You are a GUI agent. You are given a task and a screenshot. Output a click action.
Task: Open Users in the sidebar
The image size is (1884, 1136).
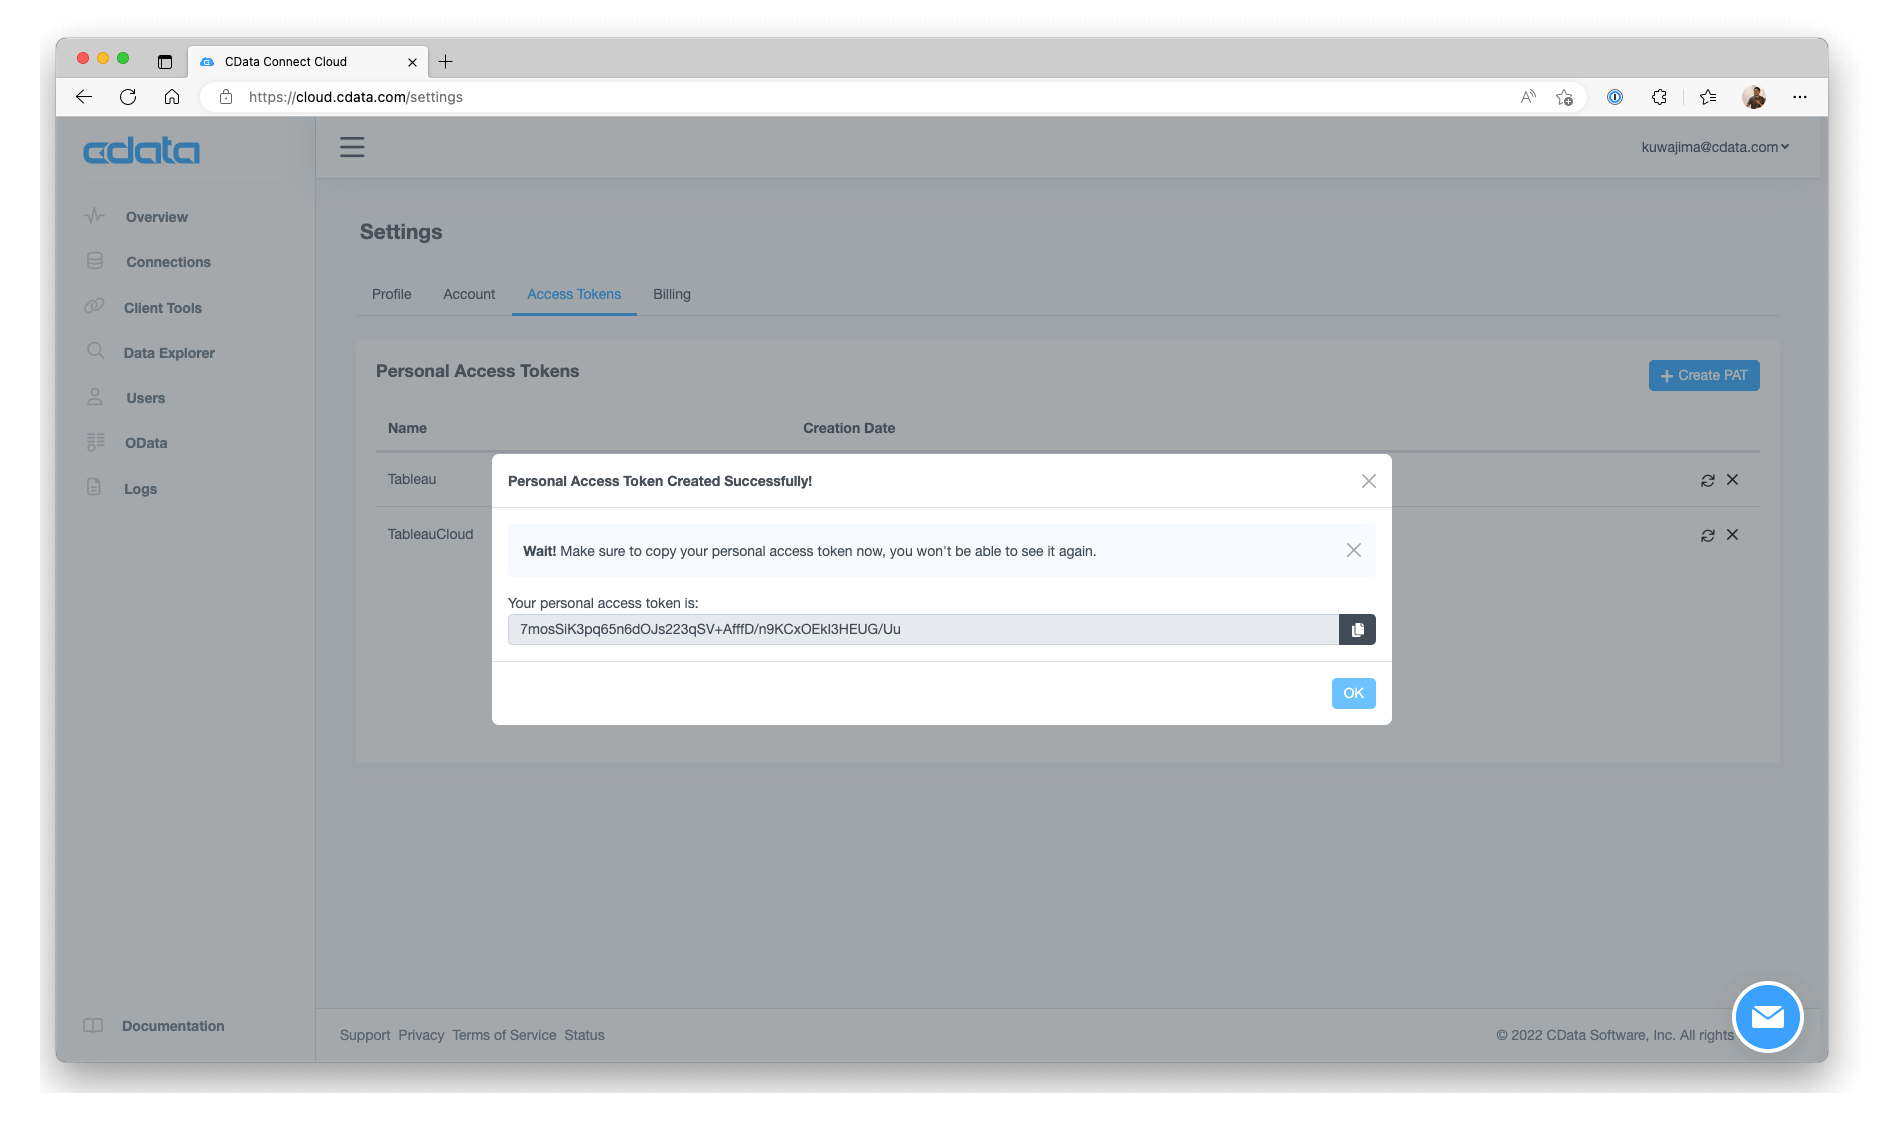point(145,398)
